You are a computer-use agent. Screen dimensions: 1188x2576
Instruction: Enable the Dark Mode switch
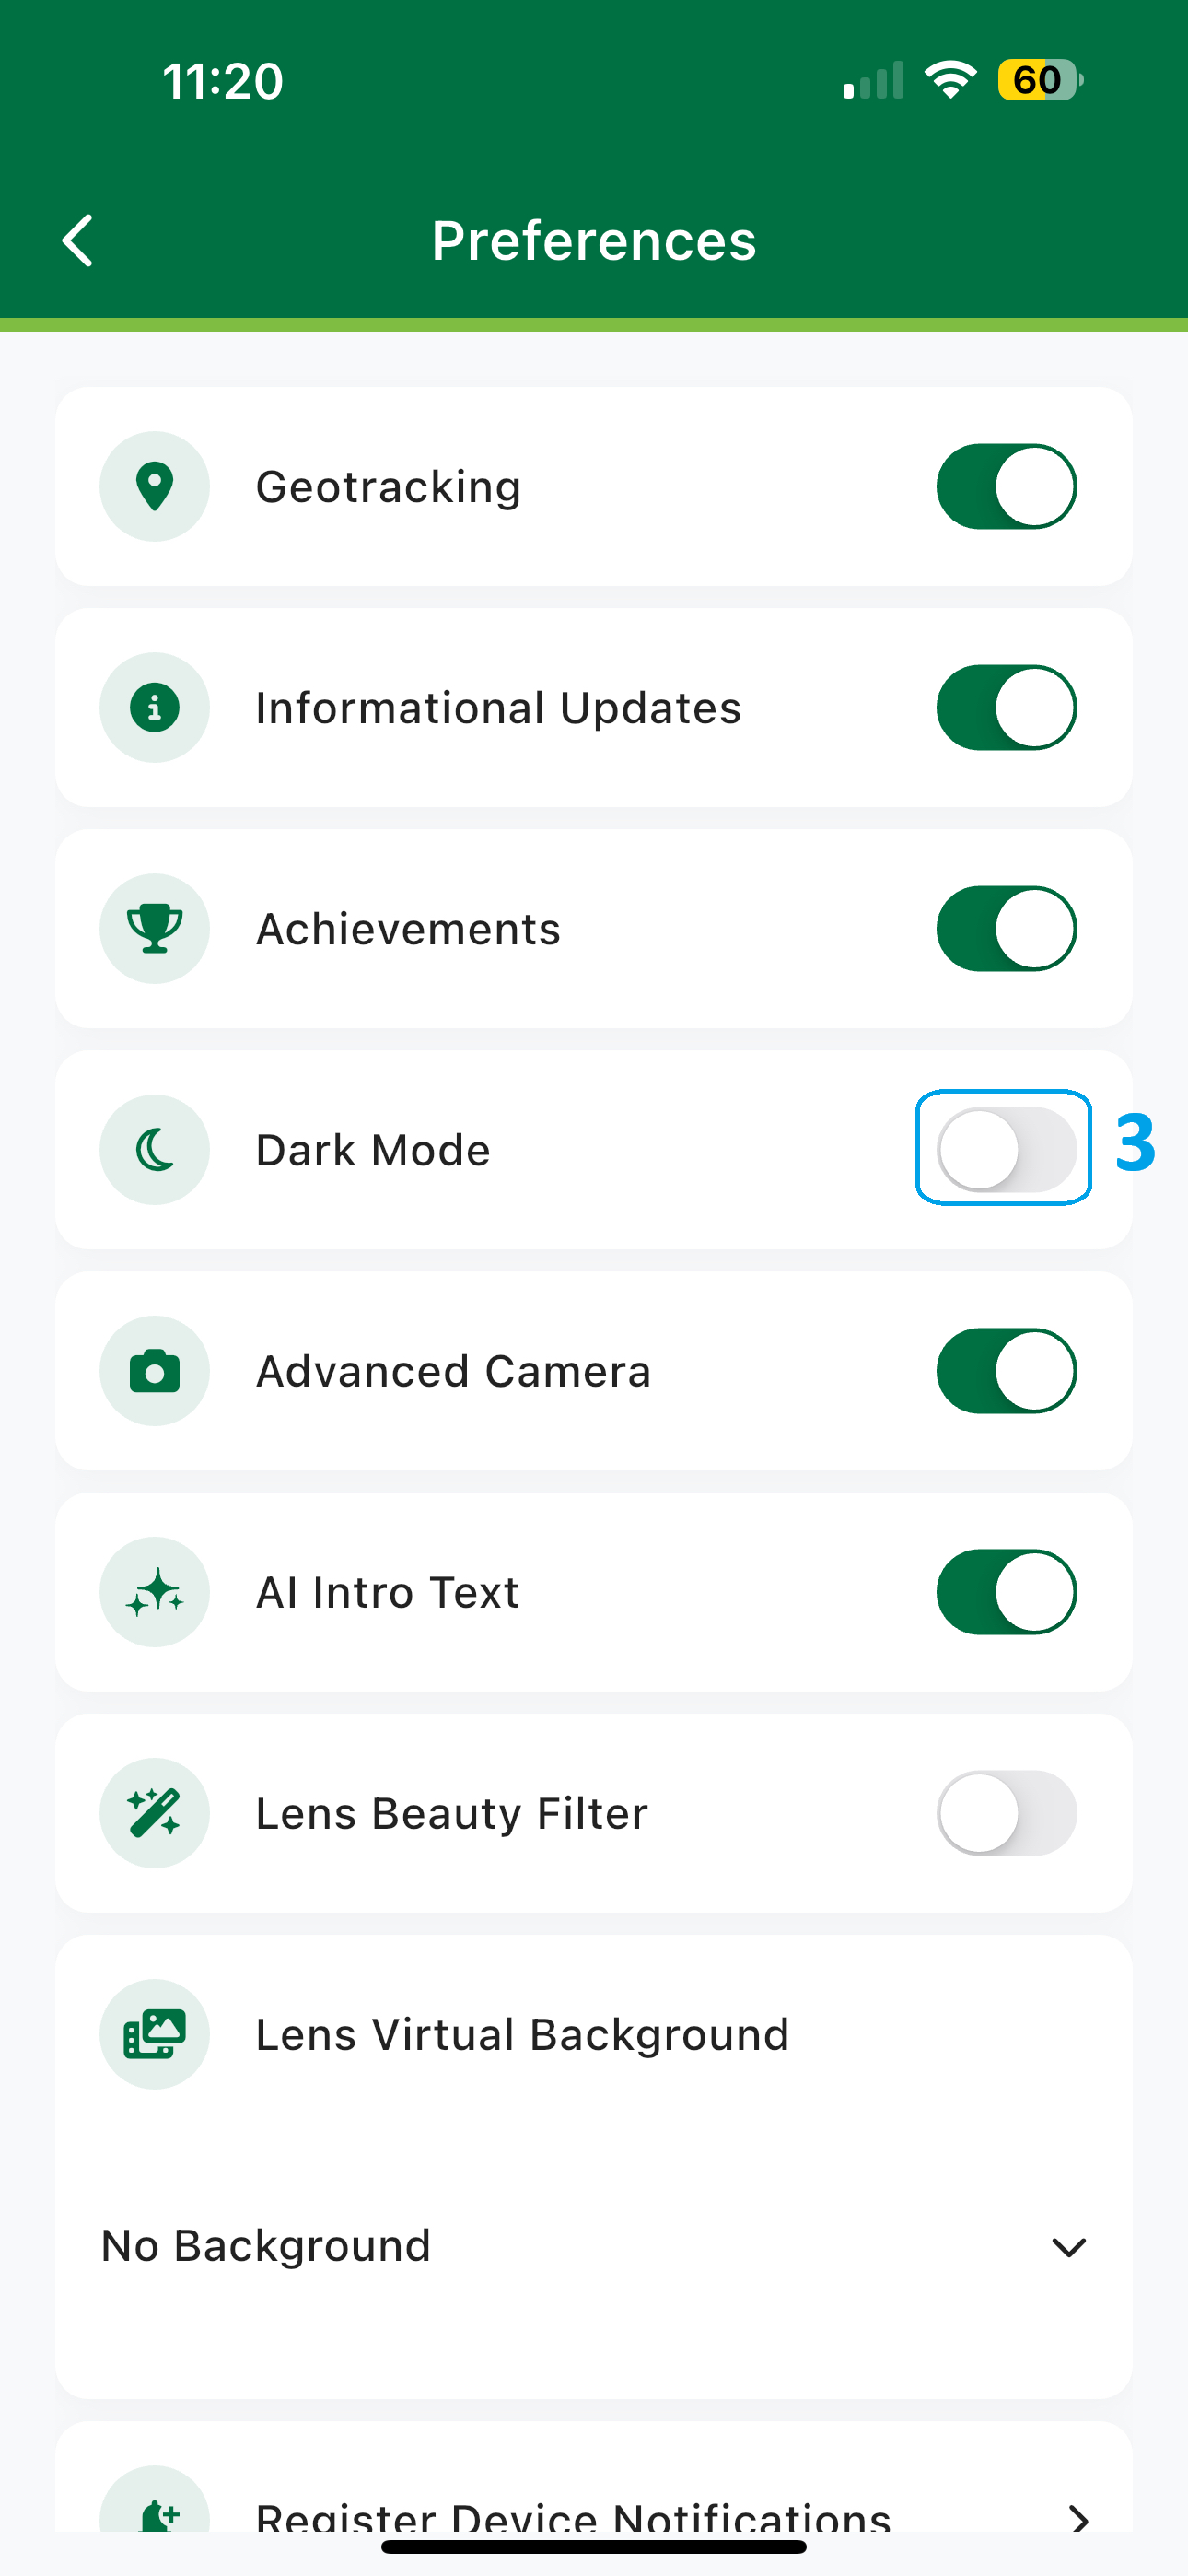[x=1006, y=1150]
